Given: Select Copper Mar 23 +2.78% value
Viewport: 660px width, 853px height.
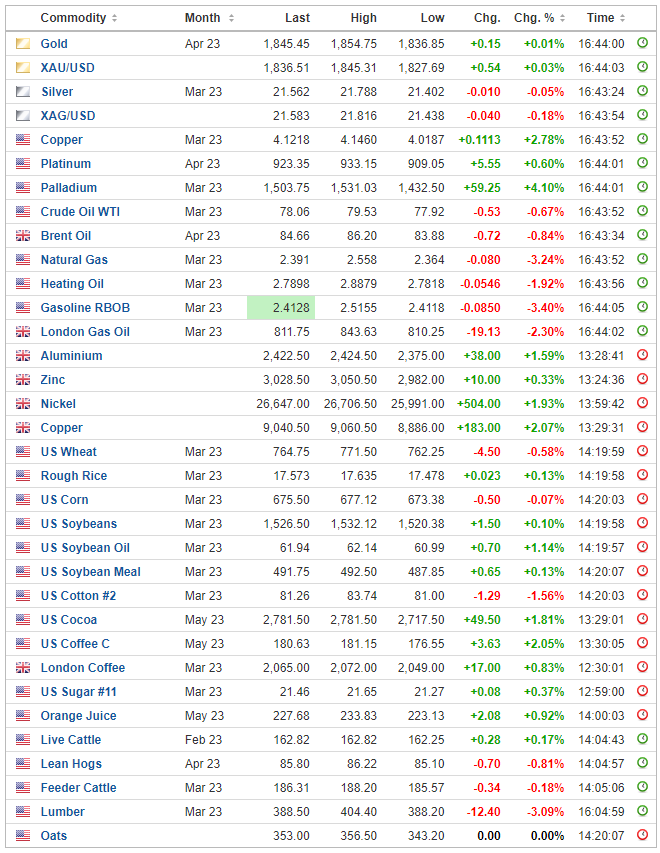Looking at the screenshot, I should 544,140.
